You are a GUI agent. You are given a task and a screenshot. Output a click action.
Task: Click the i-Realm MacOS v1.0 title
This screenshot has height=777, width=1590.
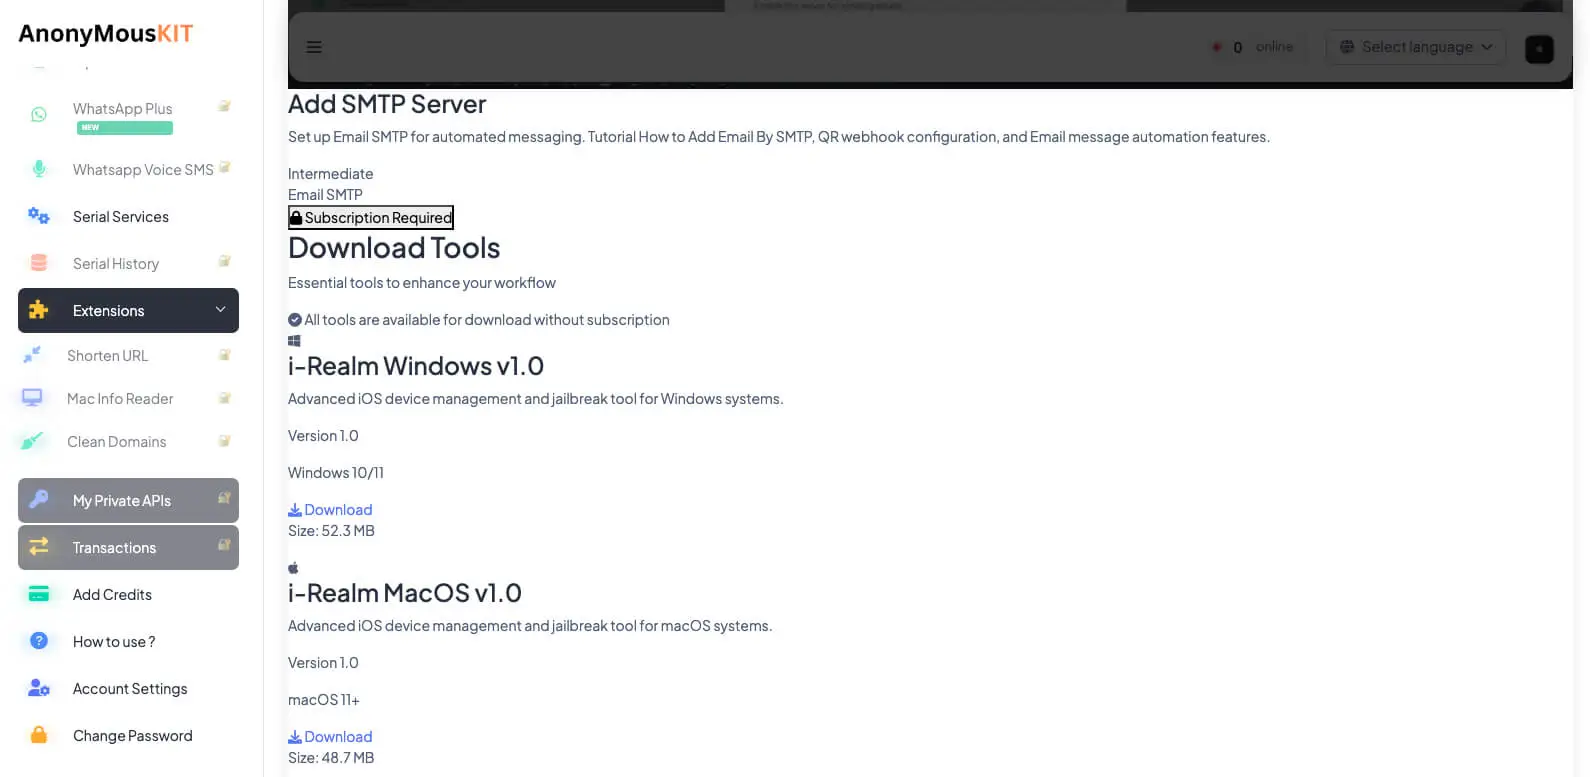pos(405,593)
